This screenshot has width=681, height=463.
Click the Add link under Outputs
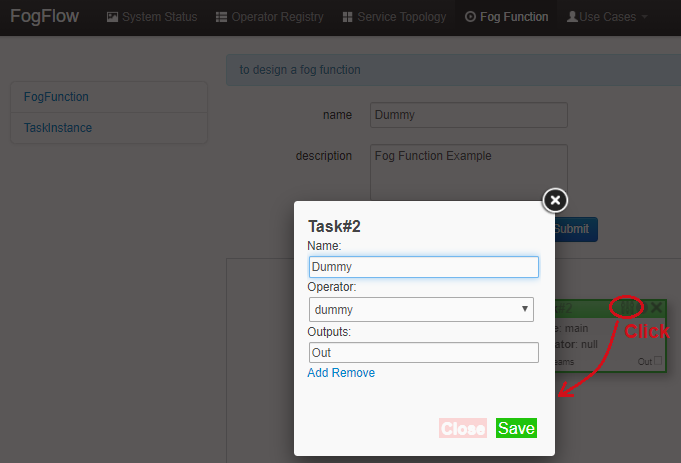320,373
